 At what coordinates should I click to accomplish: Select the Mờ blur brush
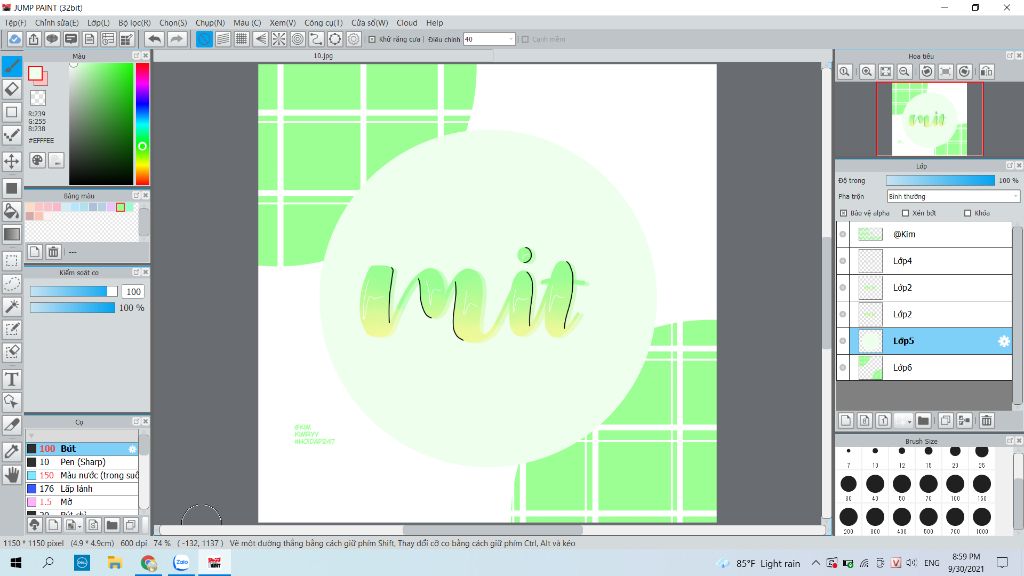(x=82, y=502)
